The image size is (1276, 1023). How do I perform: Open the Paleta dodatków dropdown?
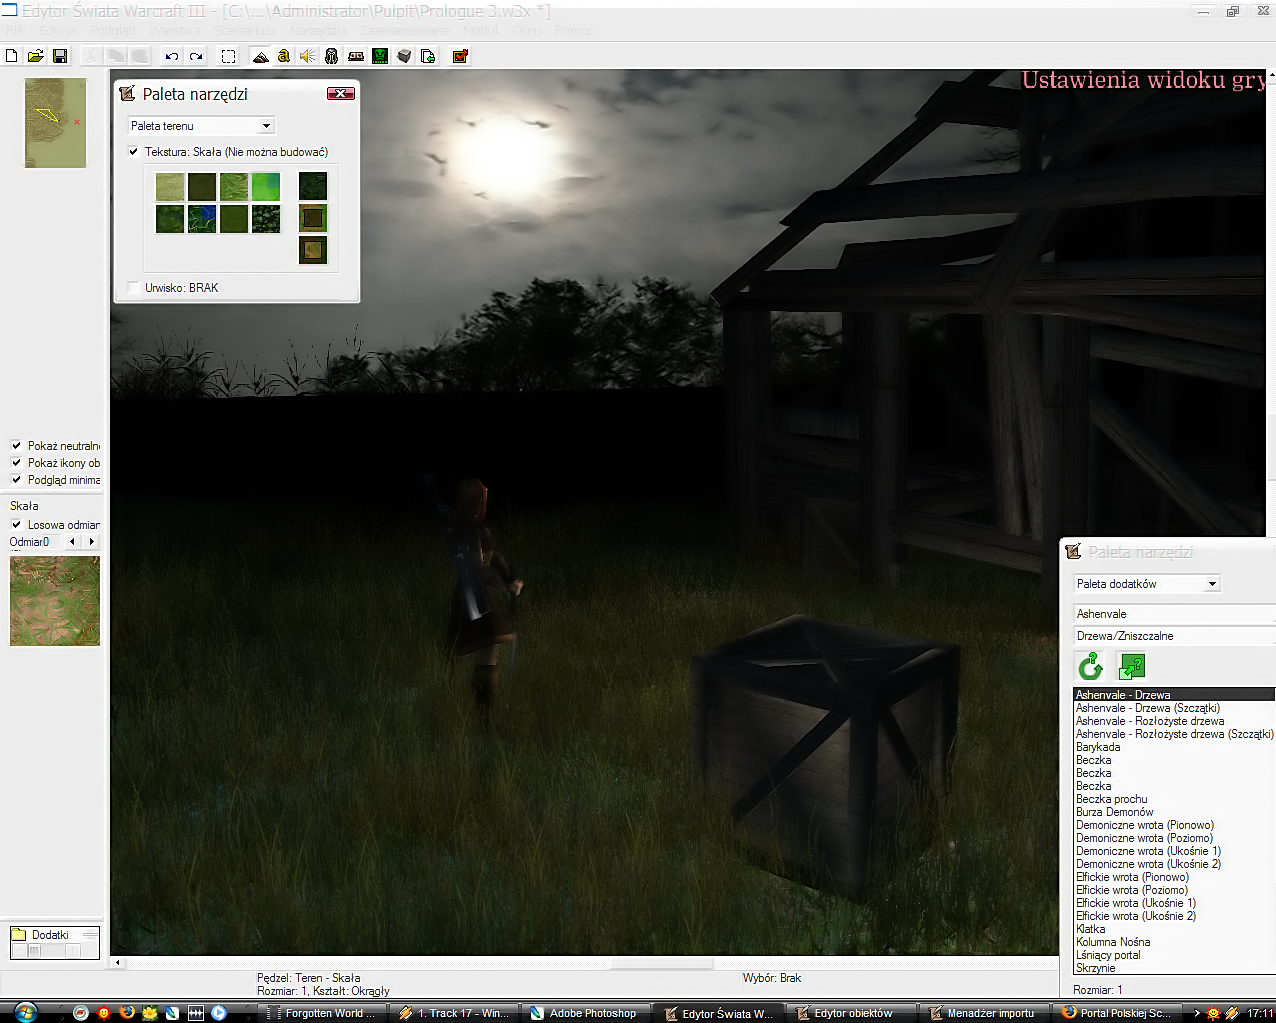click(1147, 584)
